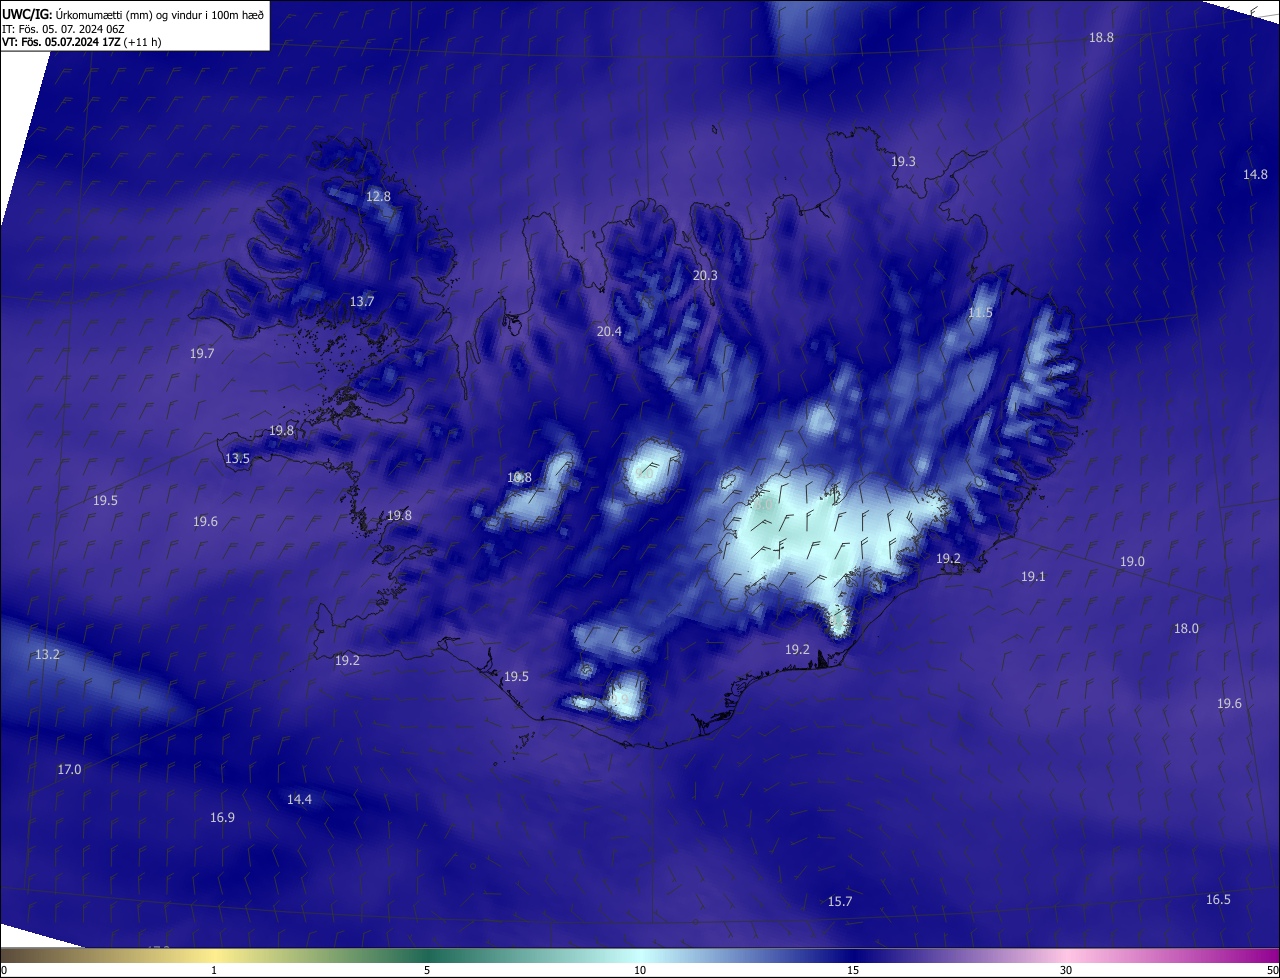1280x978 pixels.
Task: Click the 1 tick on the color scale
Action: click(x=214, y=970)
